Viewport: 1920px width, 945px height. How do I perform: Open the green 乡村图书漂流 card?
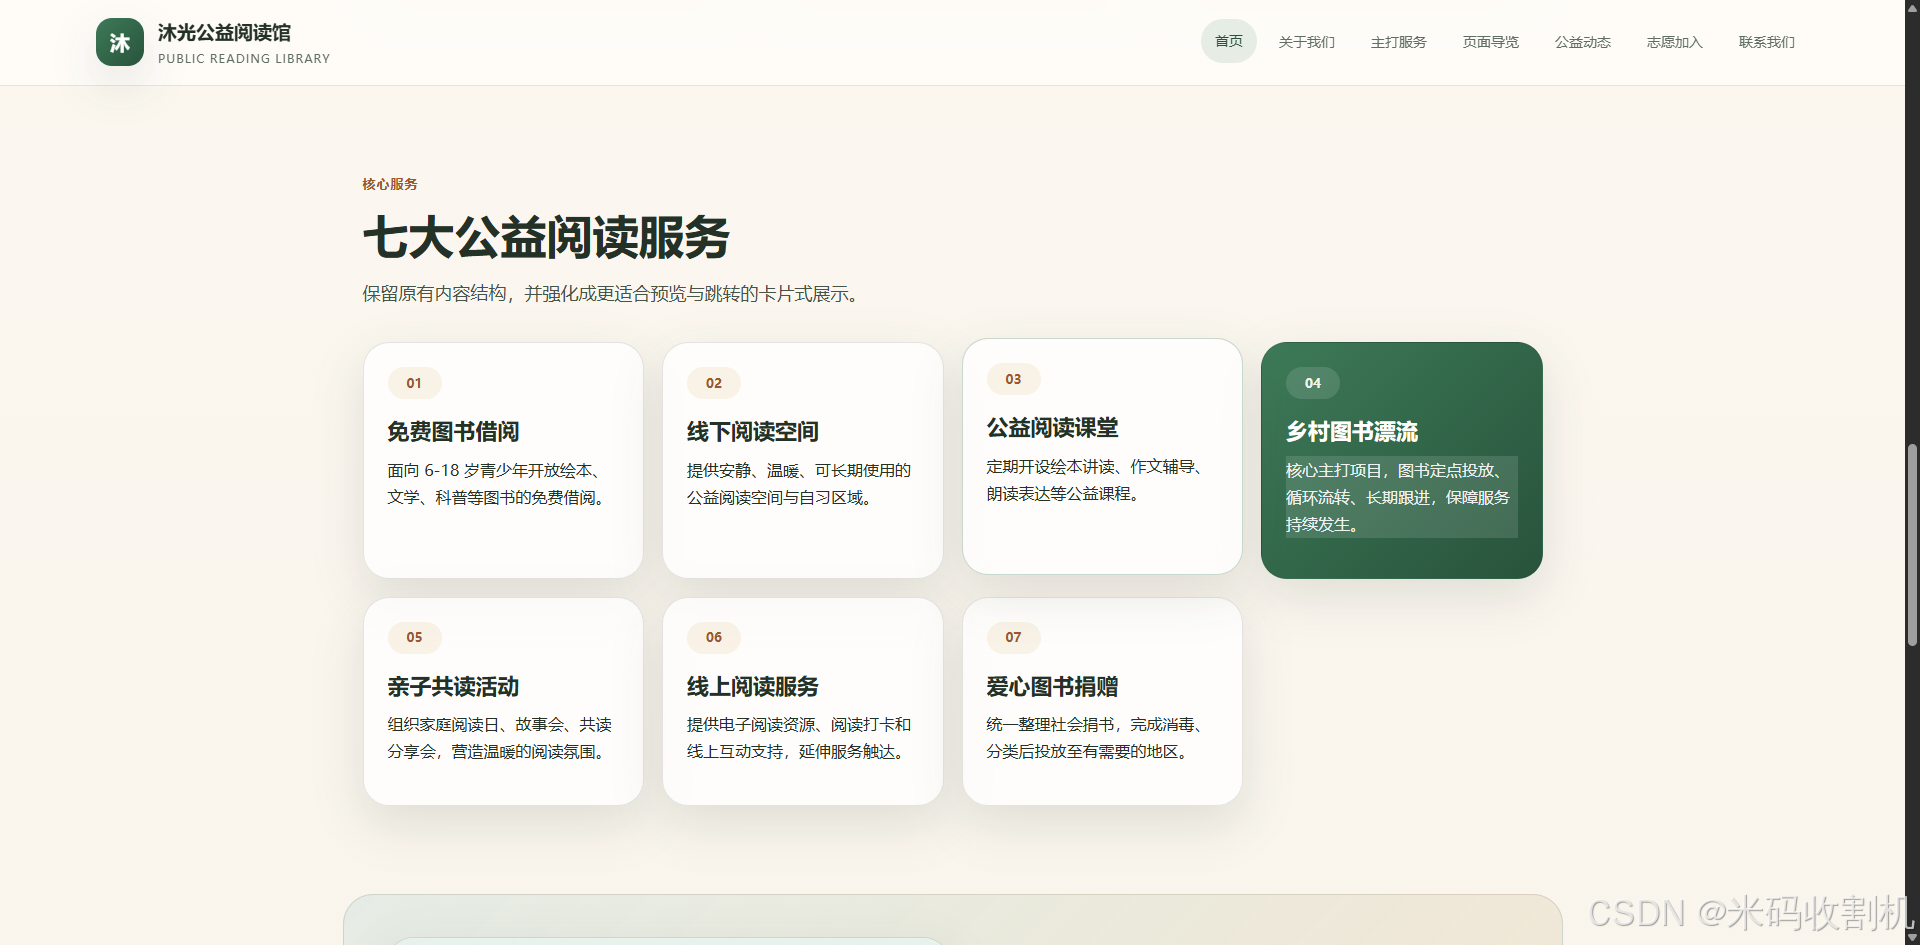[1402, 460]
